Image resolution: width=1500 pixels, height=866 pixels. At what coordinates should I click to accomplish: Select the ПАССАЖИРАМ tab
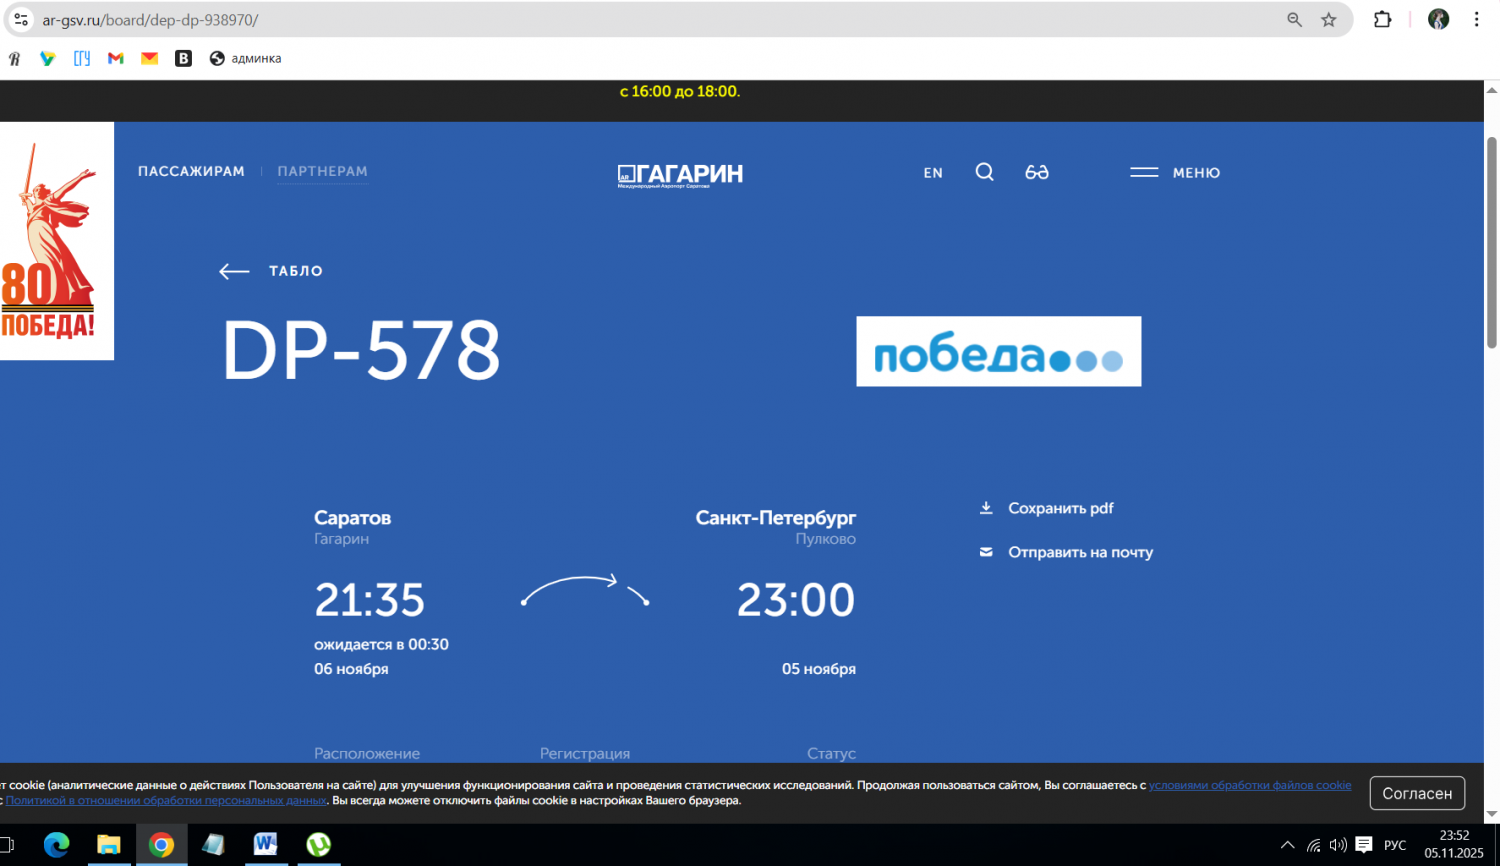click(x=191, y=171)
